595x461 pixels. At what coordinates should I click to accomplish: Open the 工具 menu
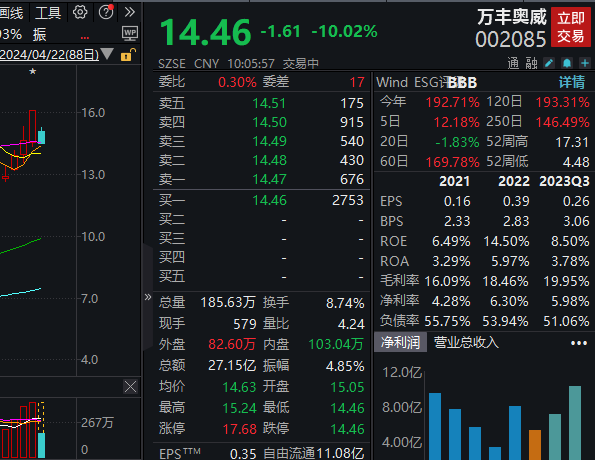click(x=48, y=13)
